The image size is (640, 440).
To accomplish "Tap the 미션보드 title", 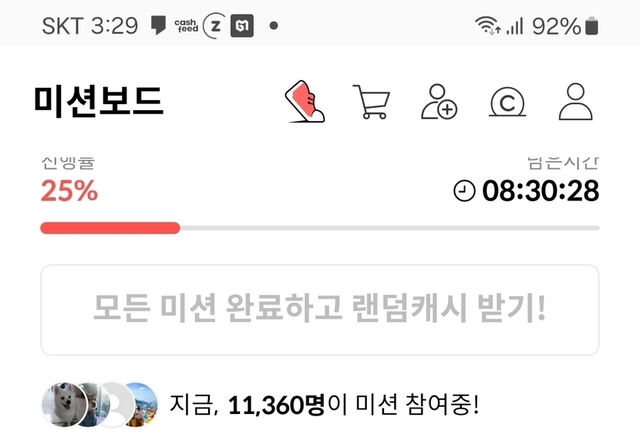I will 98,102.
